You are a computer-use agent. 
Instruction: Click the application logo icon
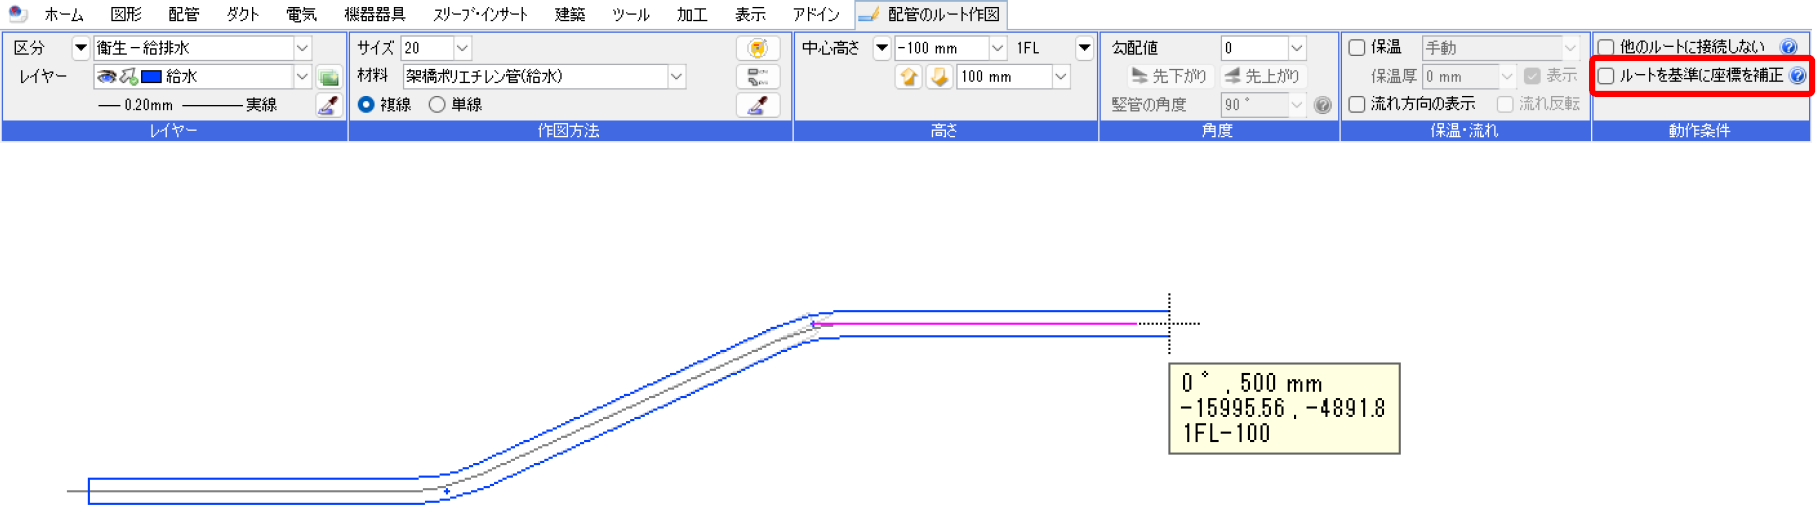tap(16, 13)
